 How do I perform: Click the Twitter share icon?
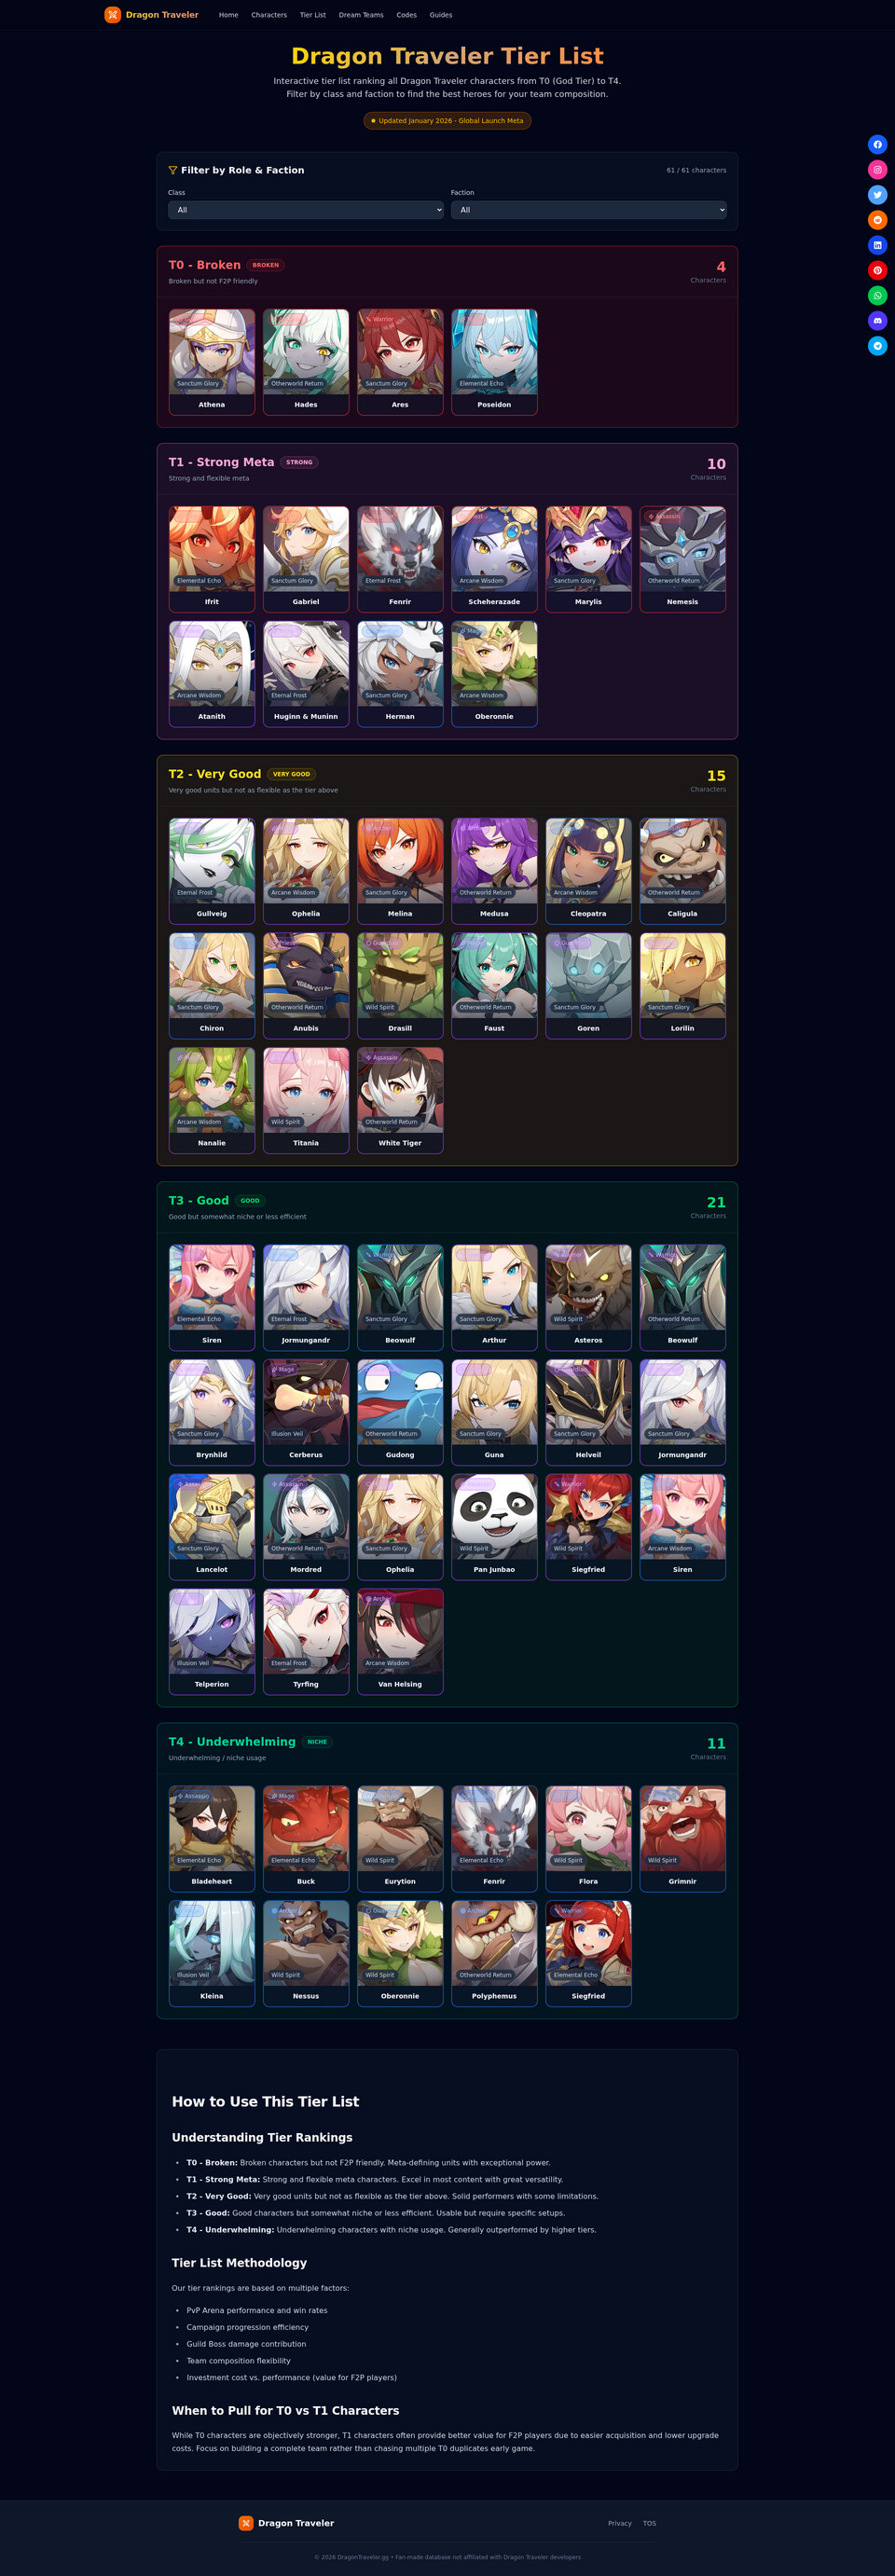[x=877, y=195]
